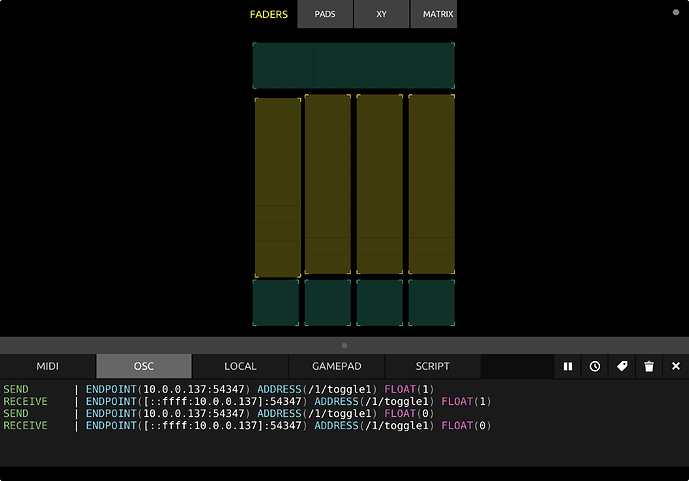Switch to the PADS tab
689x481 pixels.
coord(325,14)
